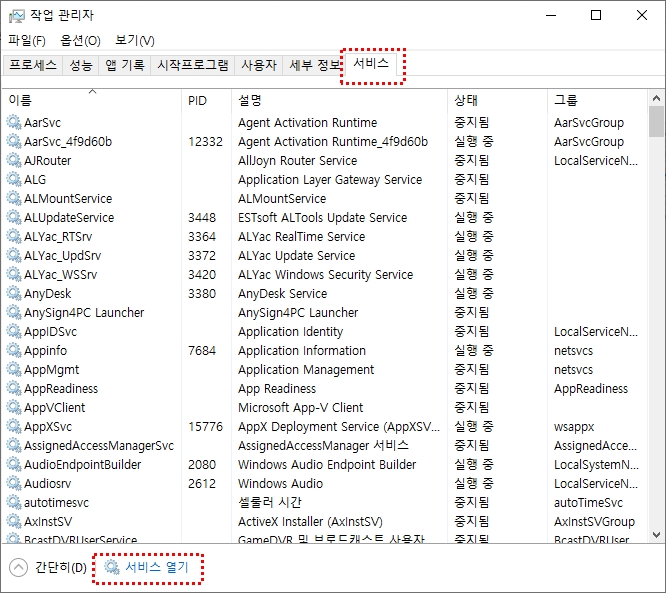Select PID 12332 cell

point(206,141)
